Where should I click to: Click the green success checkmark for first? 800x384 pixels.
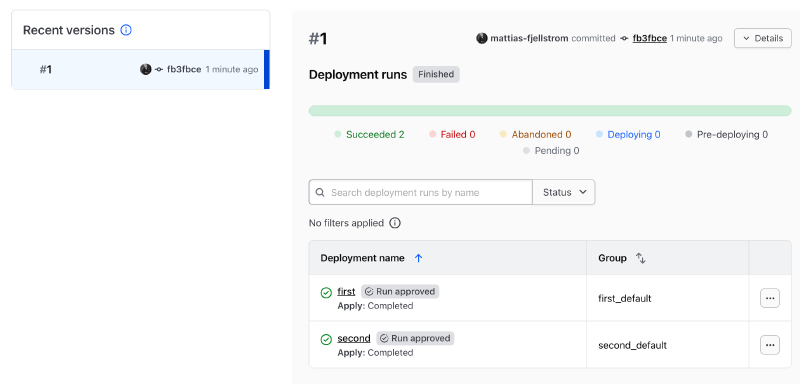click(x=326, y=293)
